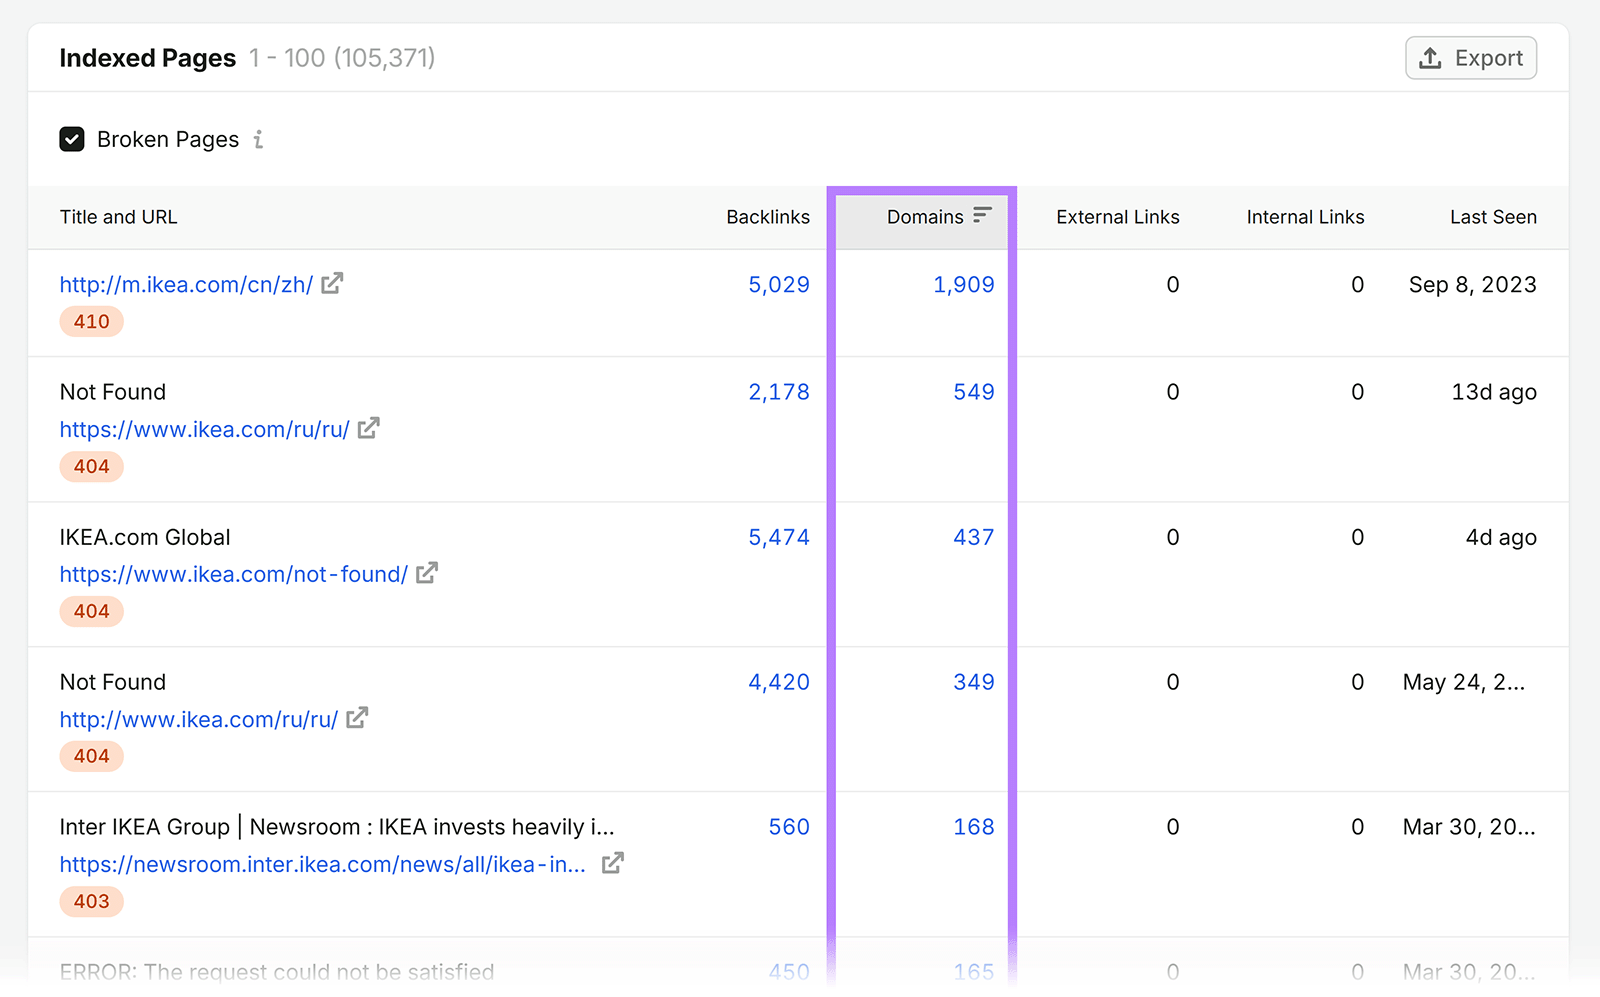
Task: Click the '13d ago' last seen value
Action: click(1494, 392)
